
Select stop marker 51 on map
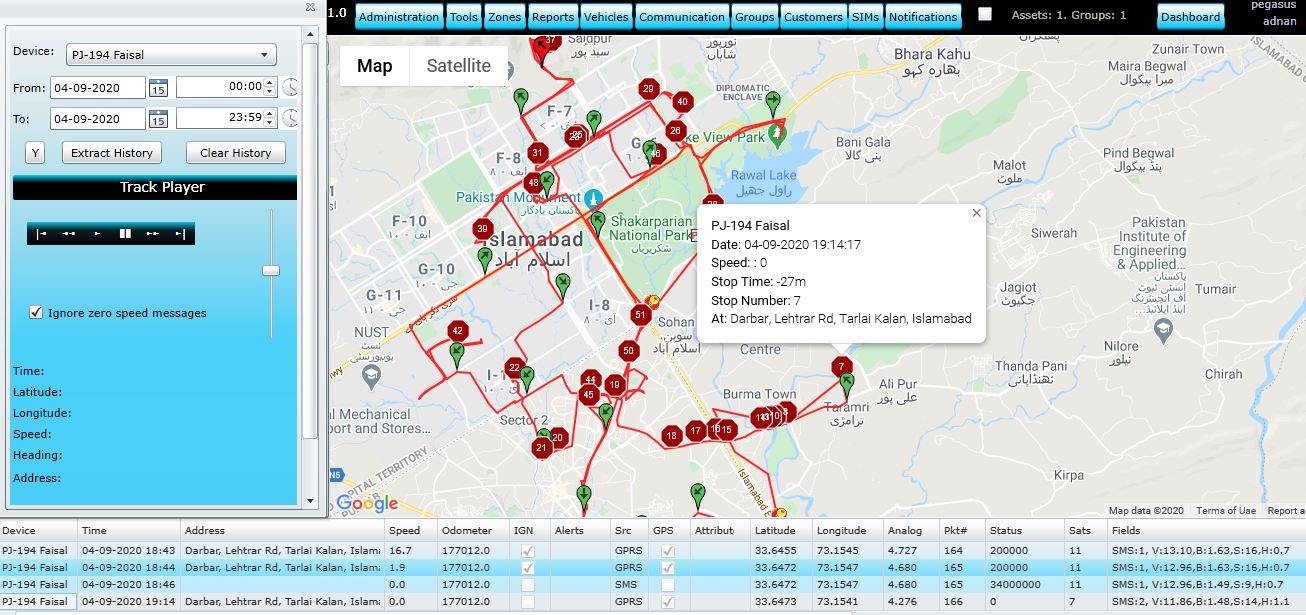click(x=641, y=315)
